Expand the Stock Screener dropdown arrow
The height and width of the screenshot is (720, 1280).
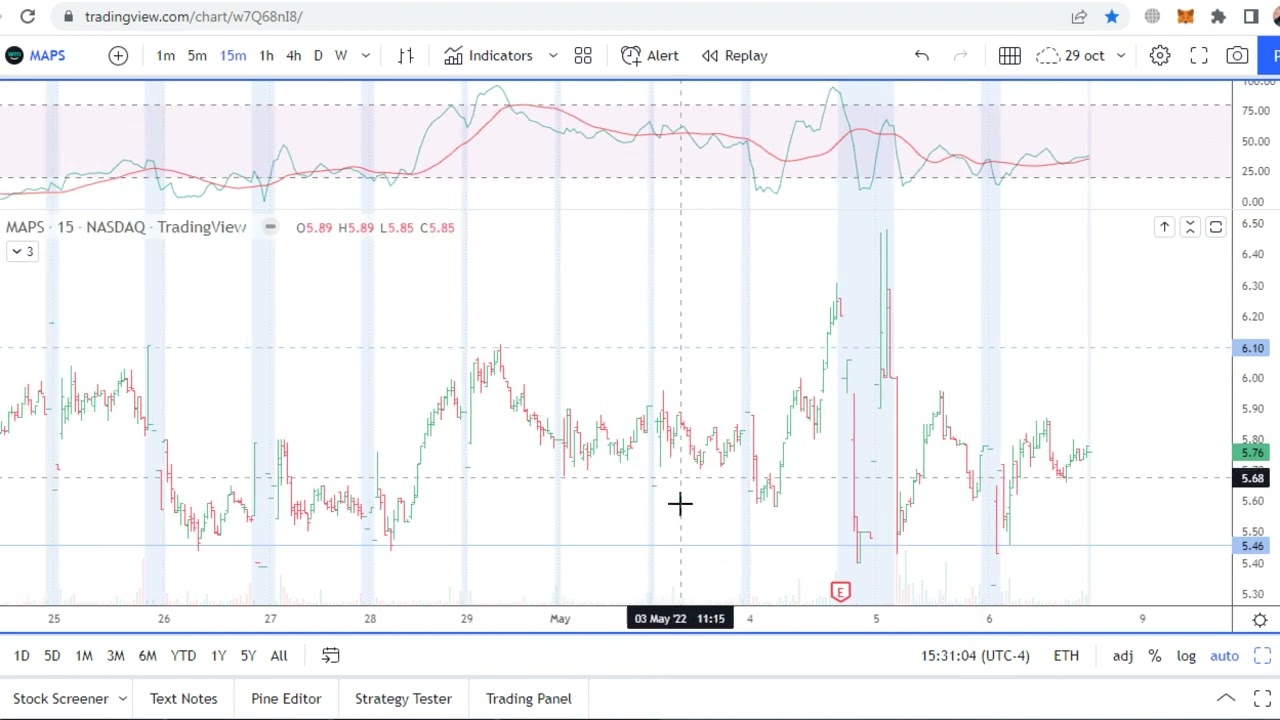tap(122, 699)
